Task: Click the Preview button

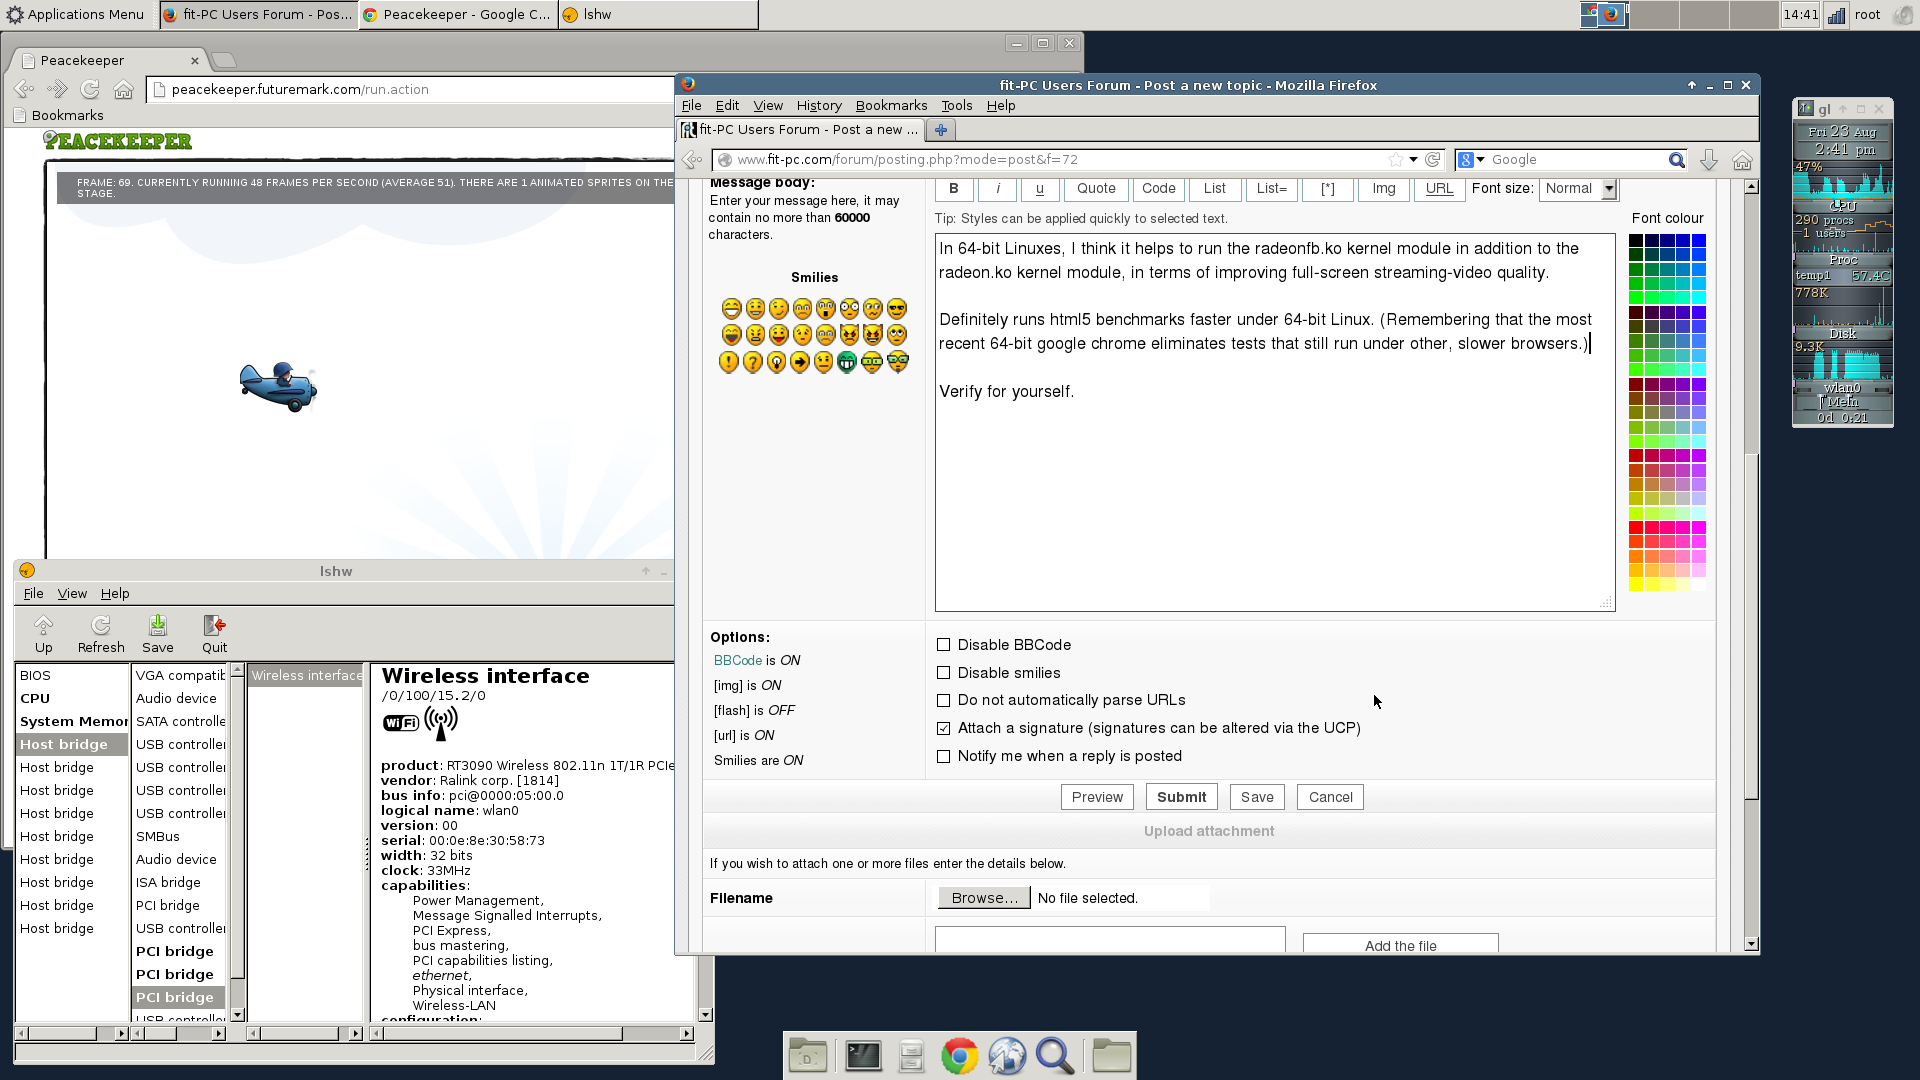Action: pyautogui.click(x=1097, y=797)
